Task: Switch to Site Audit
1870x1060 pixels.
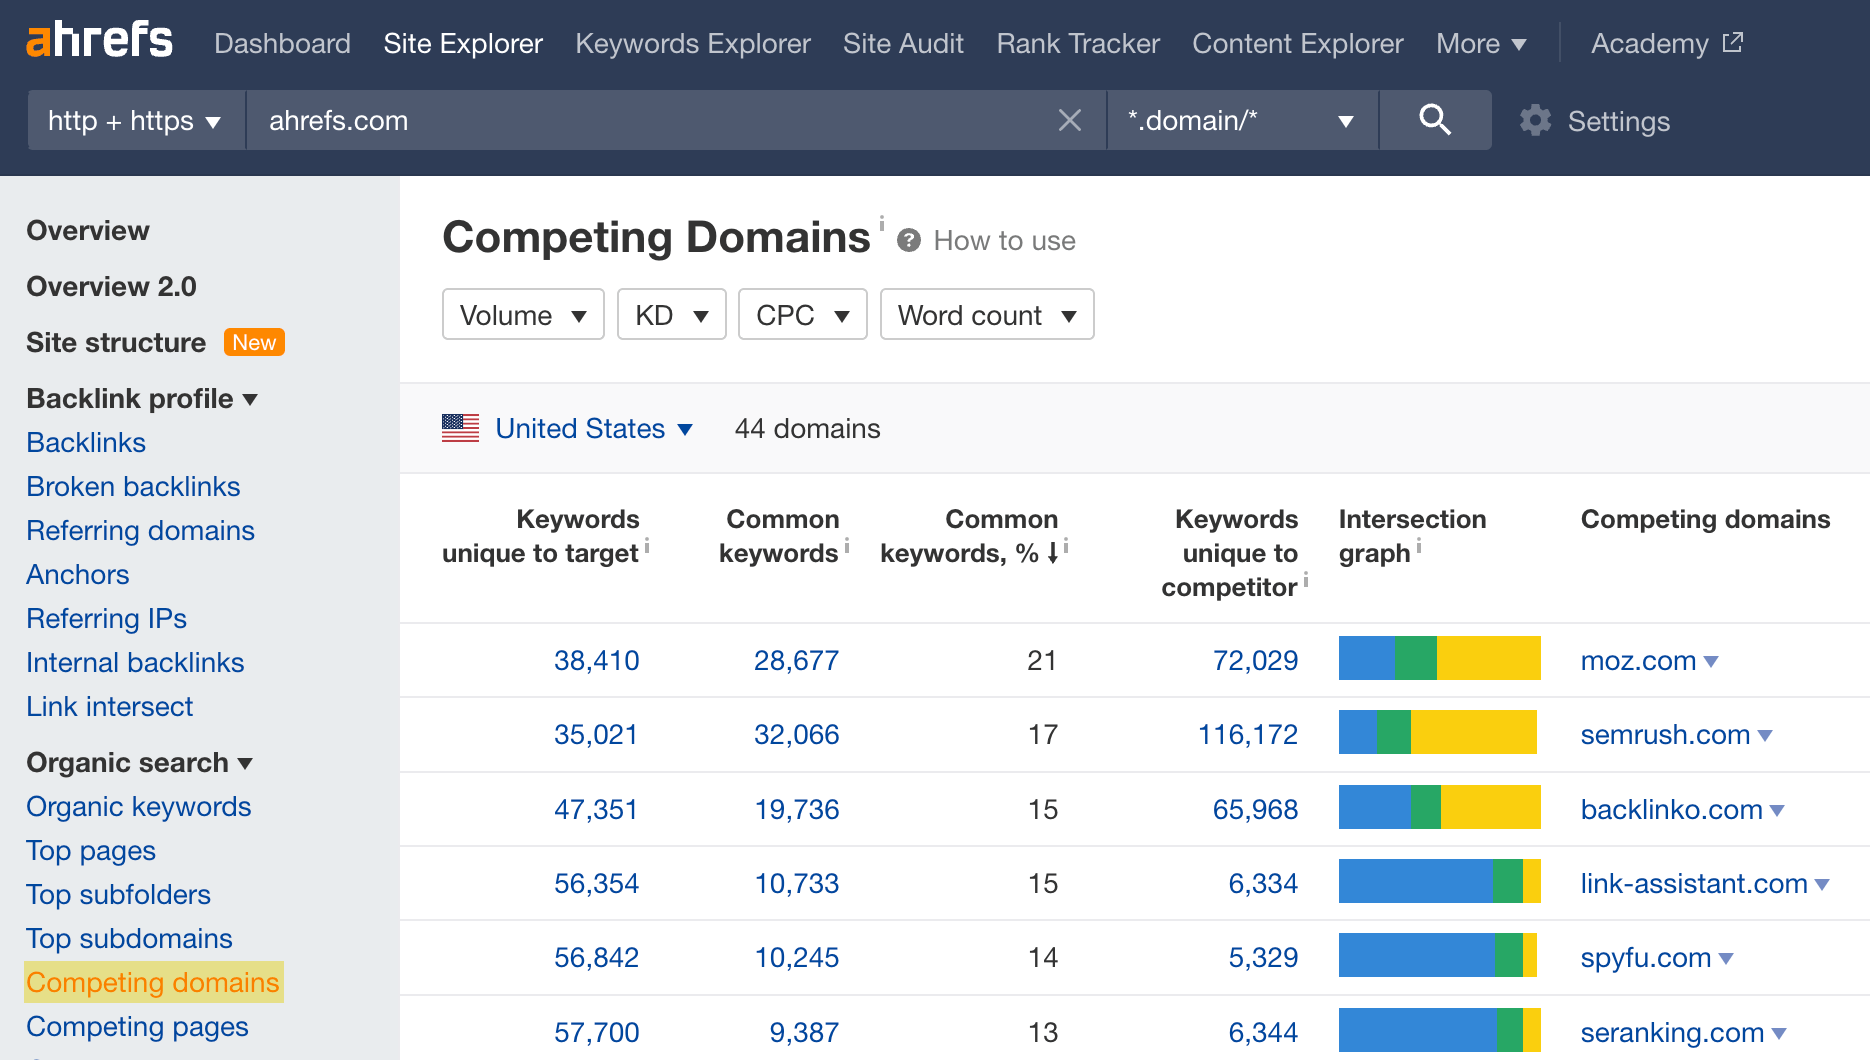Action: pyautogui.click(x=902, y=43)
